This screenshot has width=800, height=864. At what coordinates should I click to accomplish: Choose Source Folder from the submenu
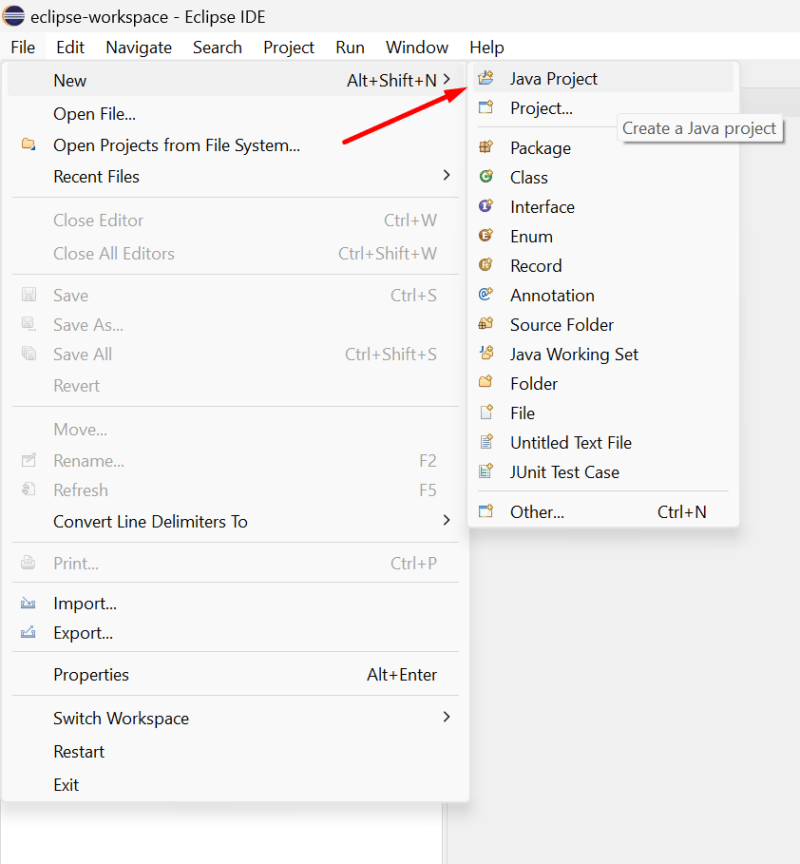602,325
